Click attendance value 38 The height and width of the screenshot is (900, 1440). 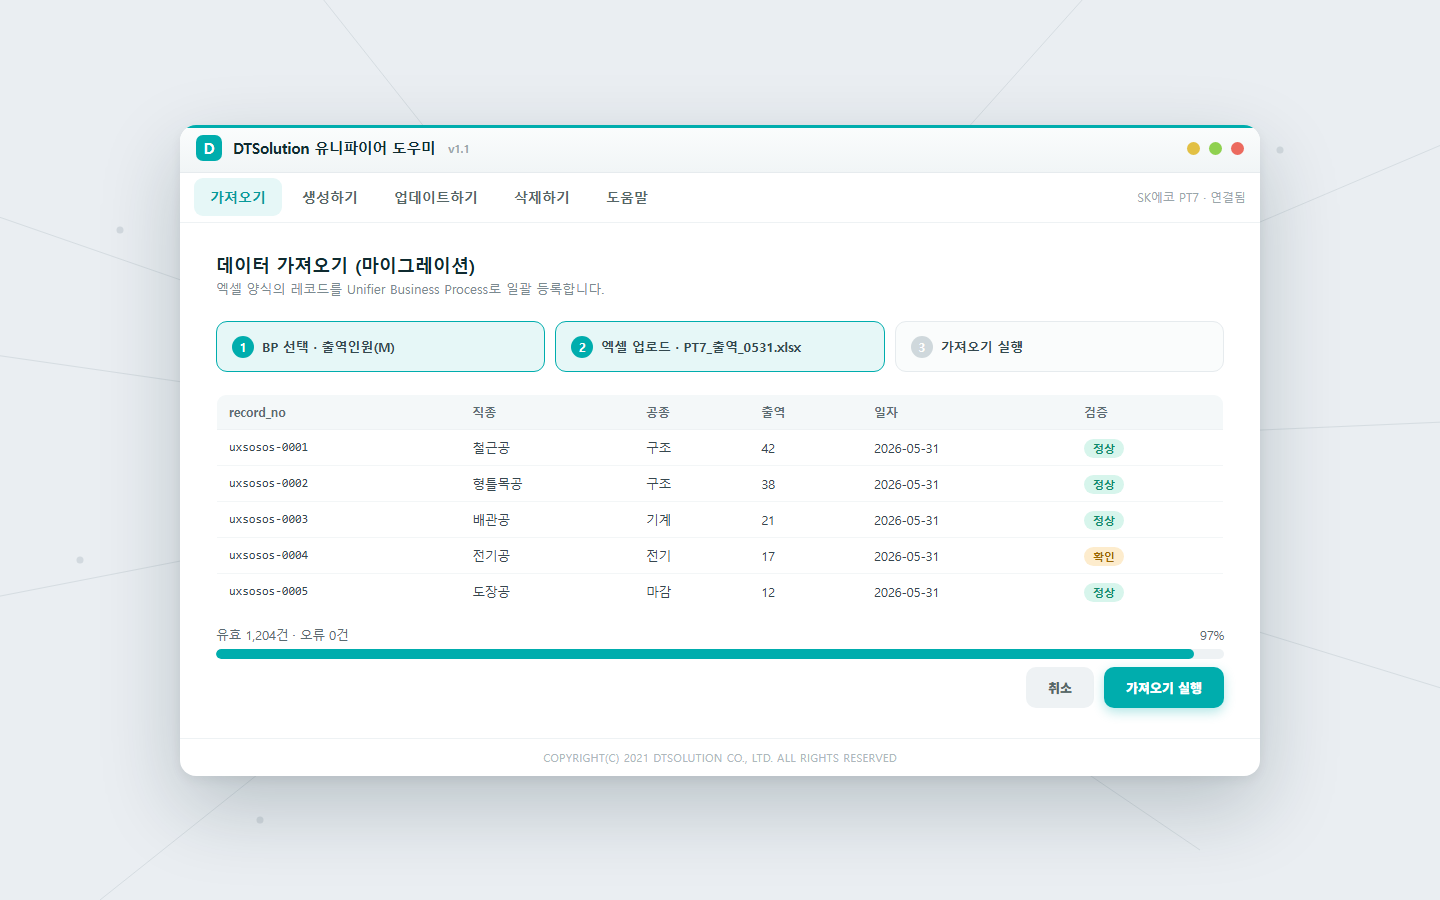point(768,485)
